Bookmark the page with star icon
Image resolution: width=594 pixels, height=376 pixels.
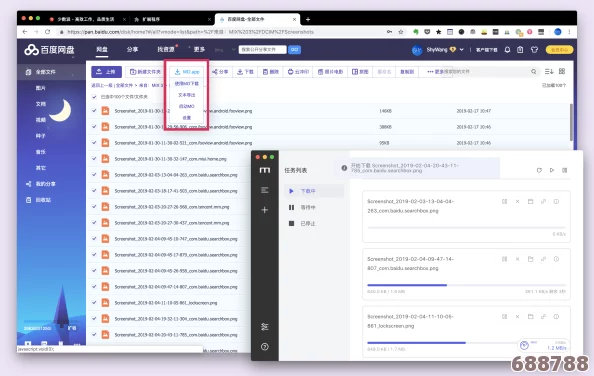401,32
